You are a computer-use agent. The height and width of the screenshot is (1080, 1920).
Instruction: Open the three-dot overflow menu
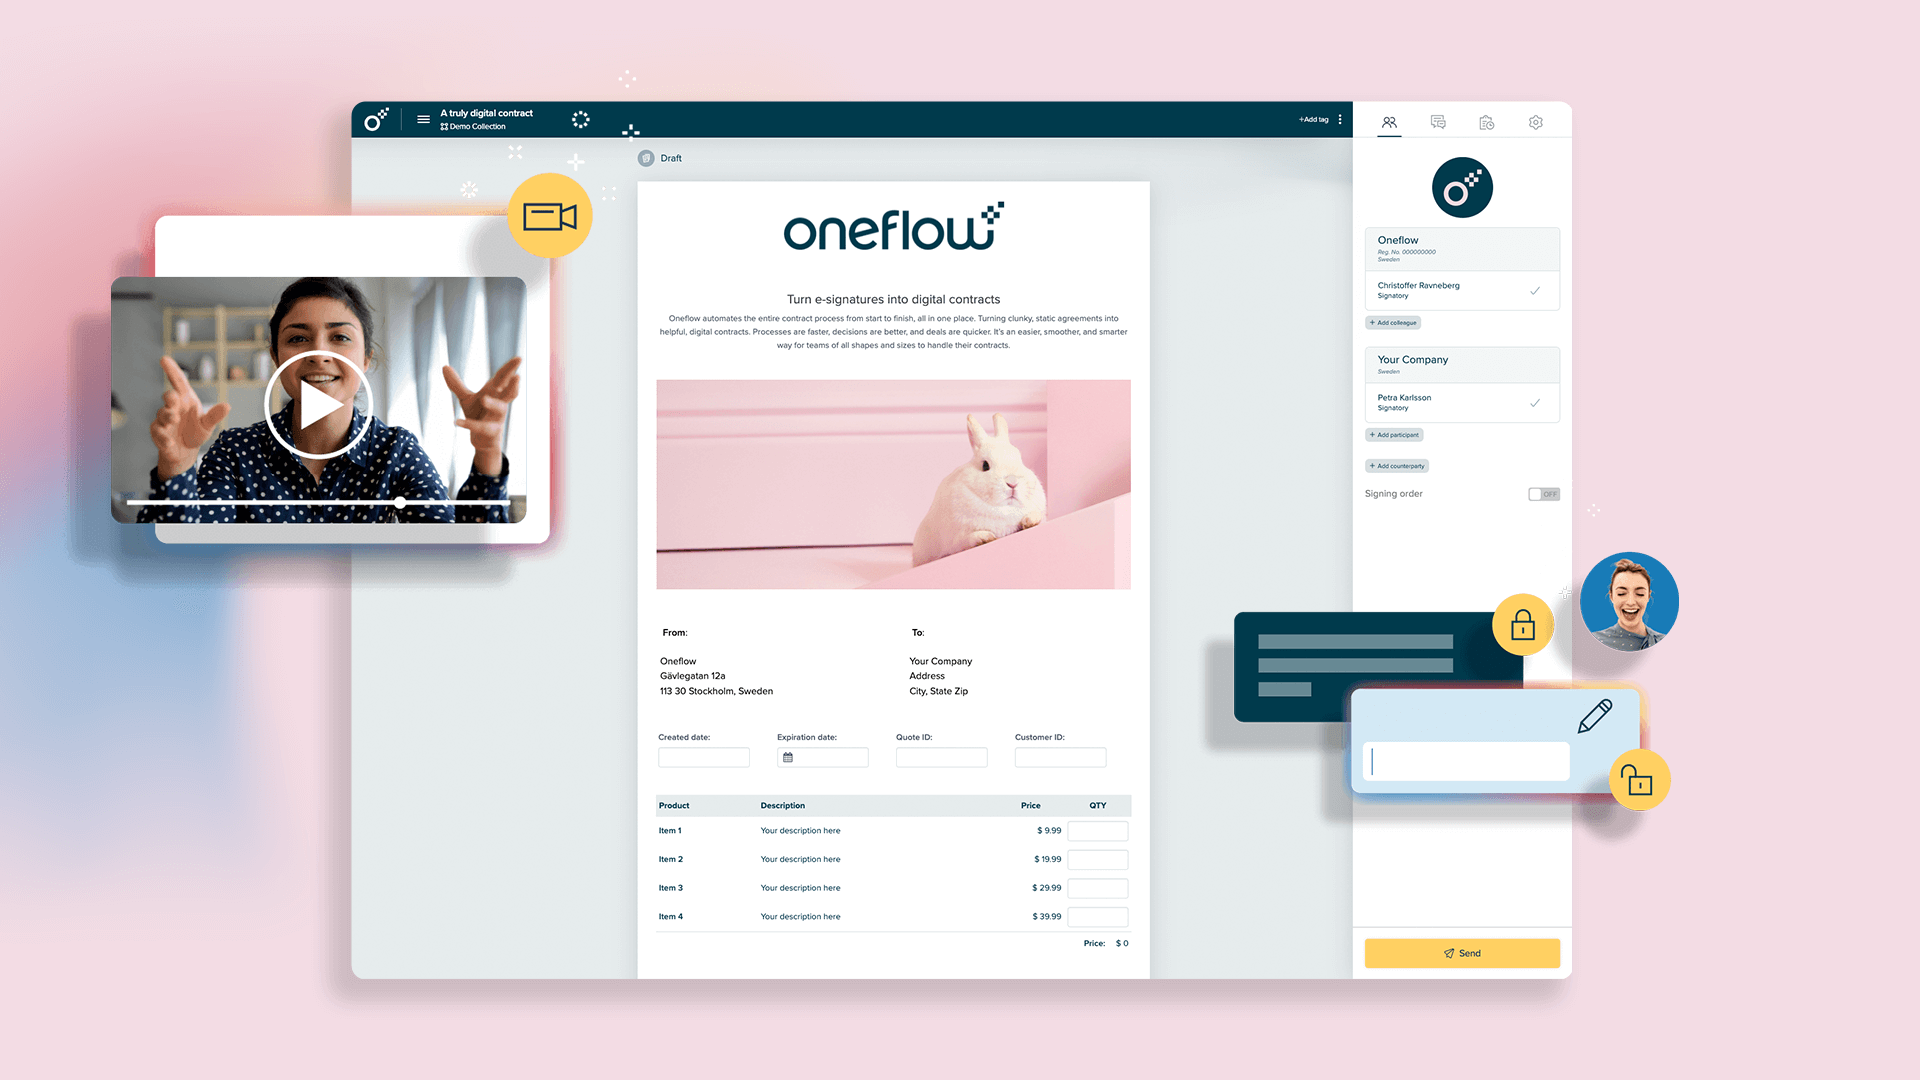pyautogui.click(x=1340, y=119)
